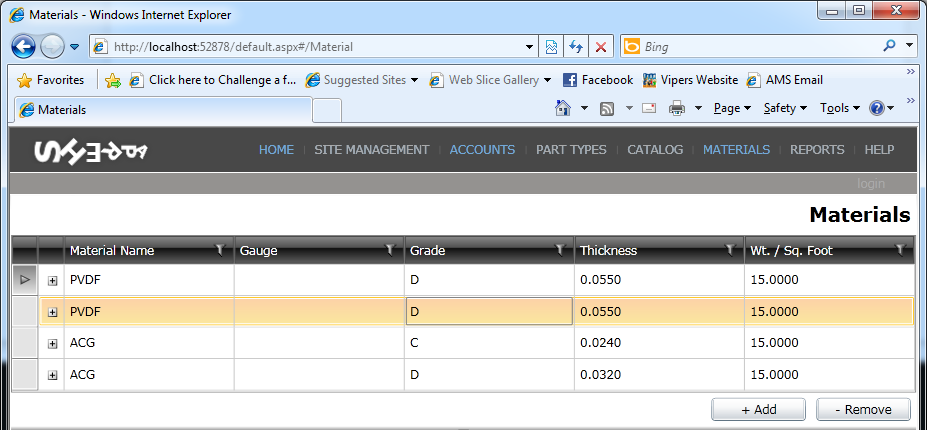Go to REPORTS in the navigation bar
This screenshot has height=430, width=928.
(817, 150)
